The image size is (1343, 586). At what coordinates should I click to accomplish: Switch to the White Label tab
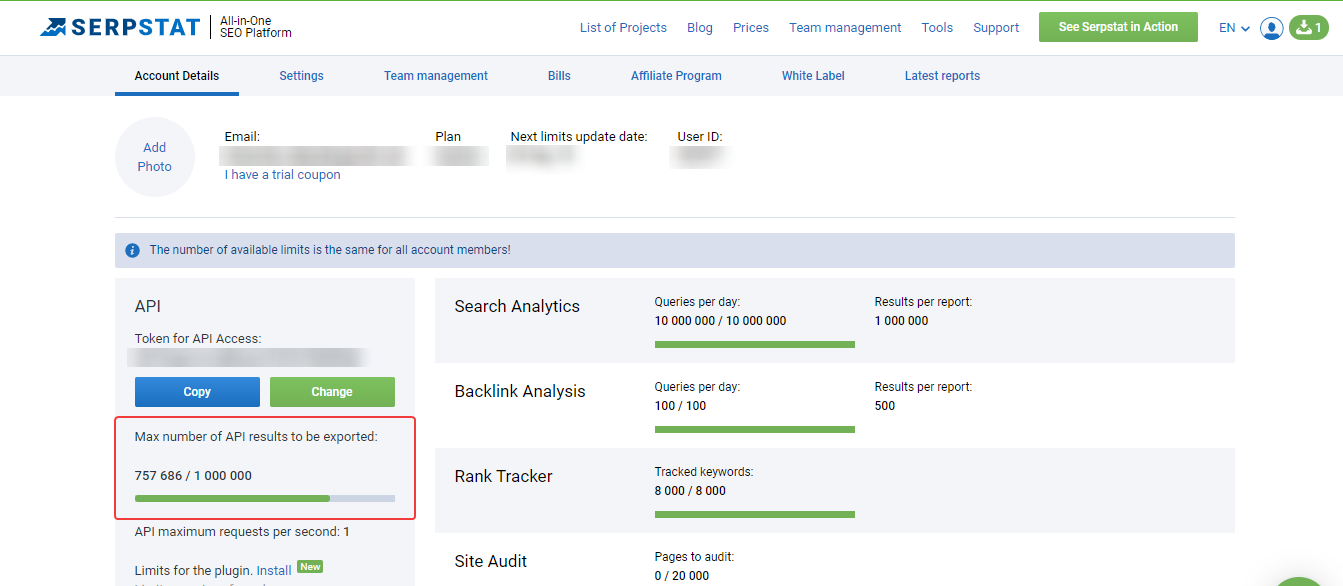click(813, 76)
